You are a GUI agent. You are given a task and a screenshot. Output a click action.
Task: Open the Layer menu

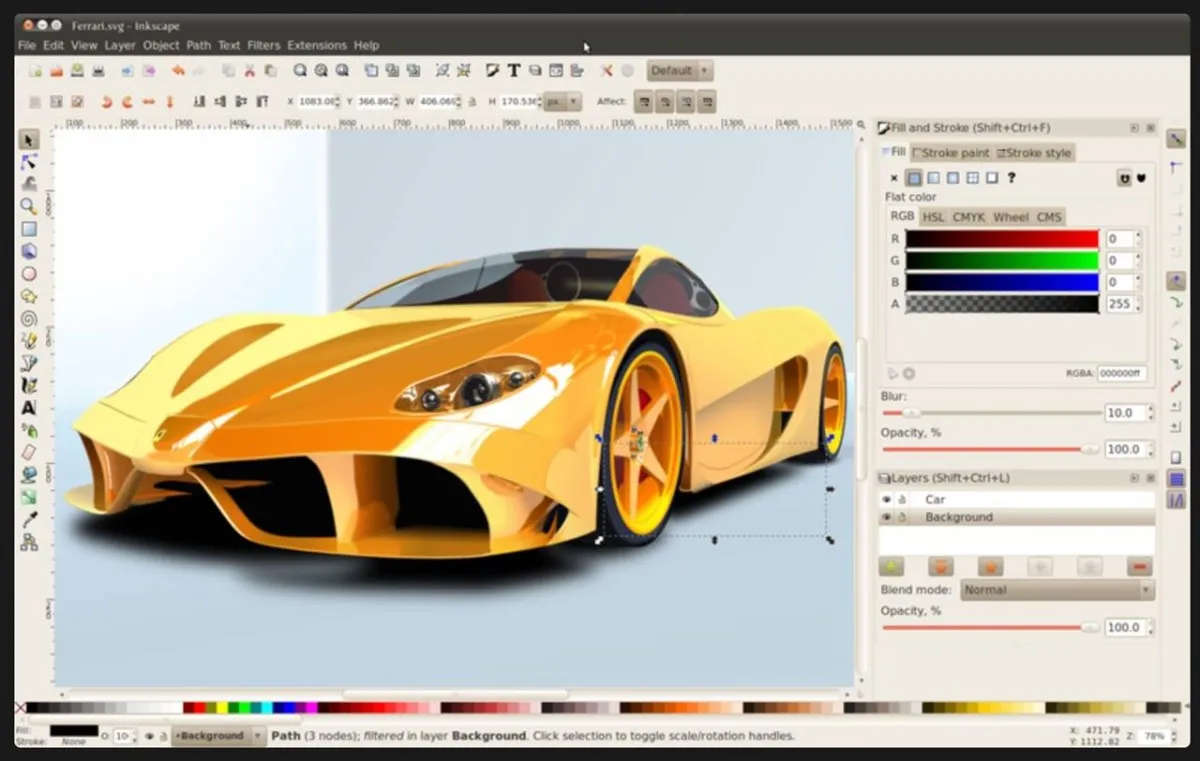(x=120, y=45)
